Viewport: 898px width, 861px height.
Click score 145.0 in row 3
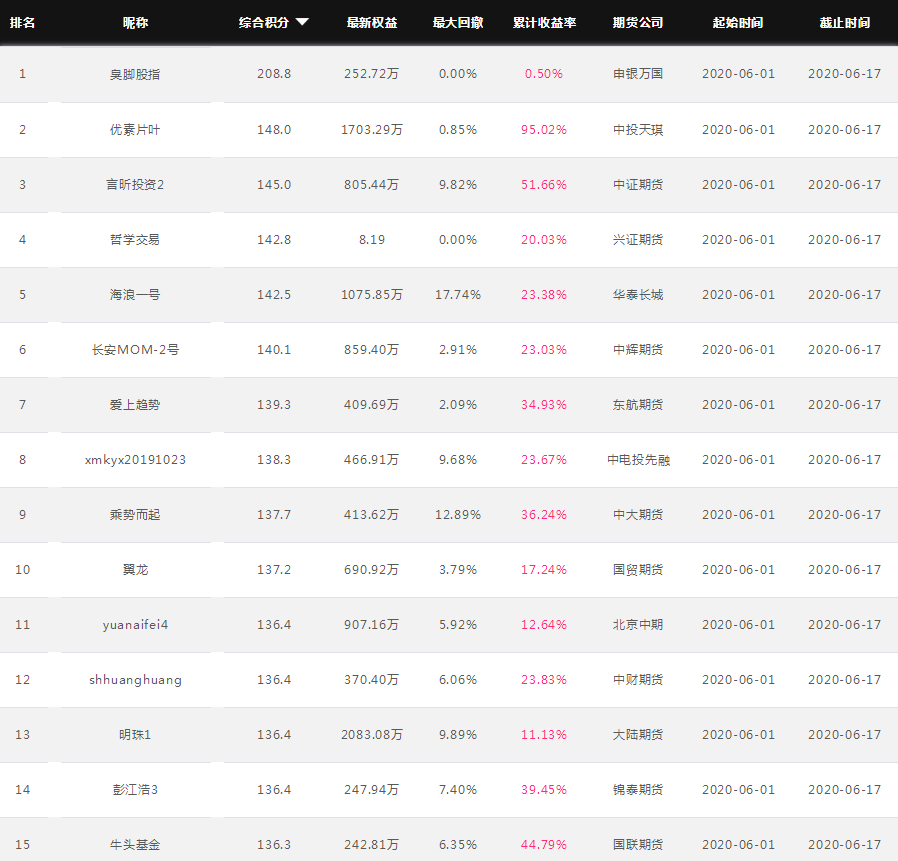pos(274,184)
